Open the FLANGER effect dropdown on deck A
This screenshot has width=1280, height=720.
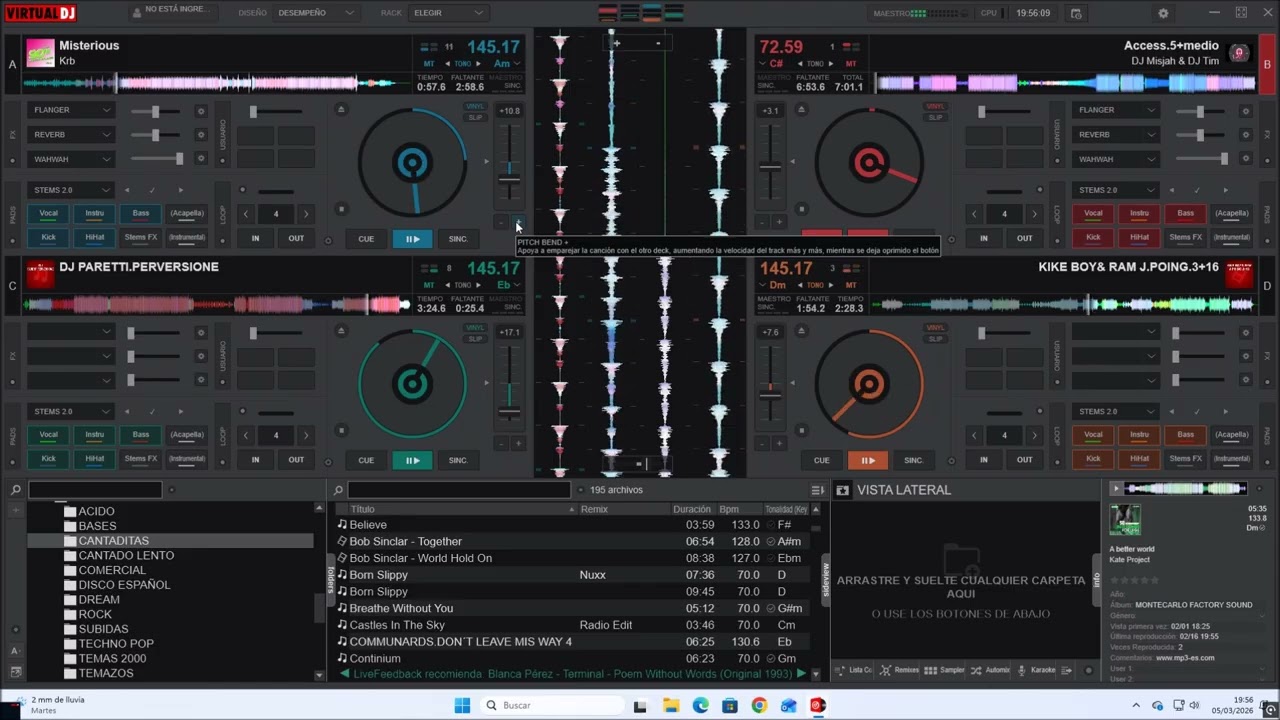[x=71, y=110]
